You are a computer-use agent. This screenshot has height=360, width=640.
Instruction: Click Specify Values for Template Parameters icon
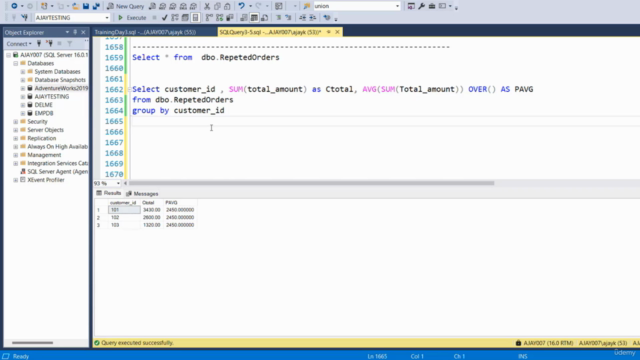327,18
